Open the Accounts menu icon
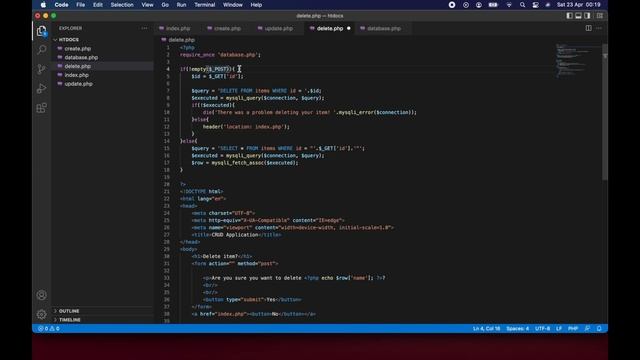Image resolution: width=640 pixels, height=360 pixels. click(x=41, y=295)
